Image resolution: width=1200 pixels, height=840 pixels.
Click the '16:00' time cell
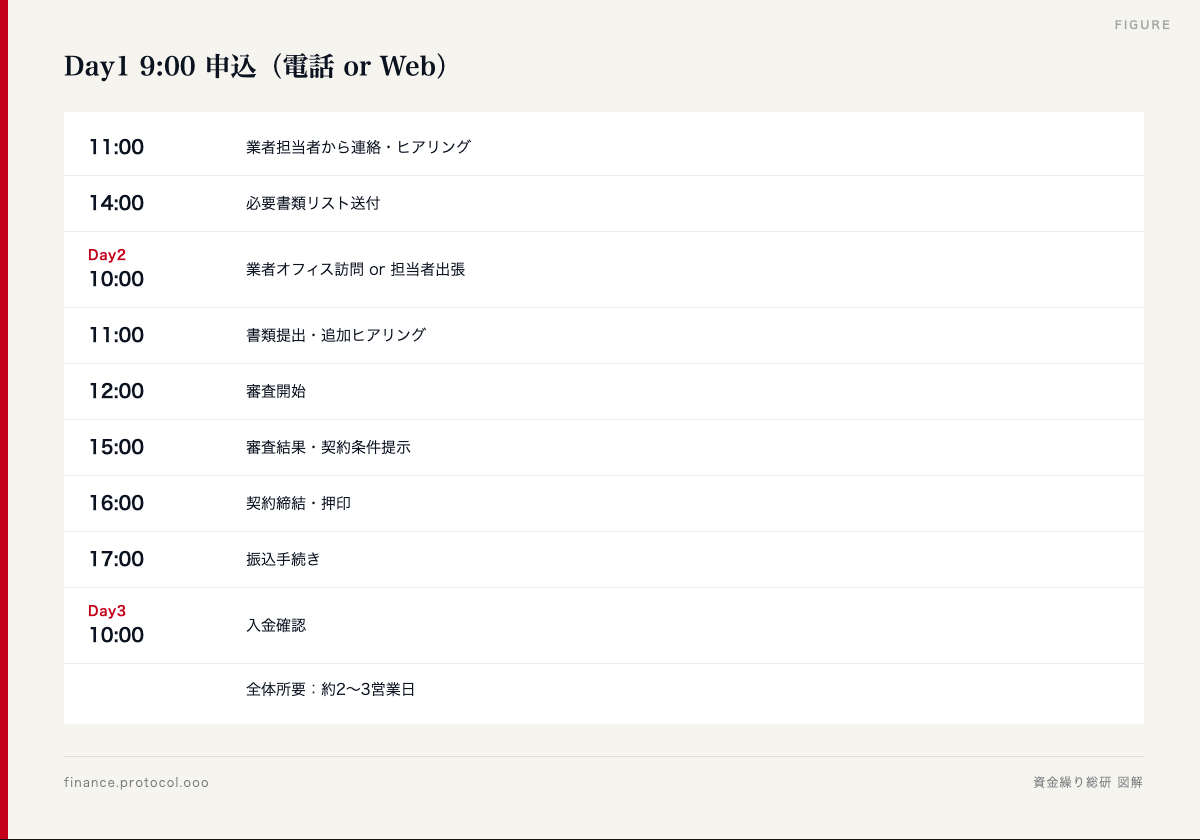pyautogui.click(x=116, y=503)
